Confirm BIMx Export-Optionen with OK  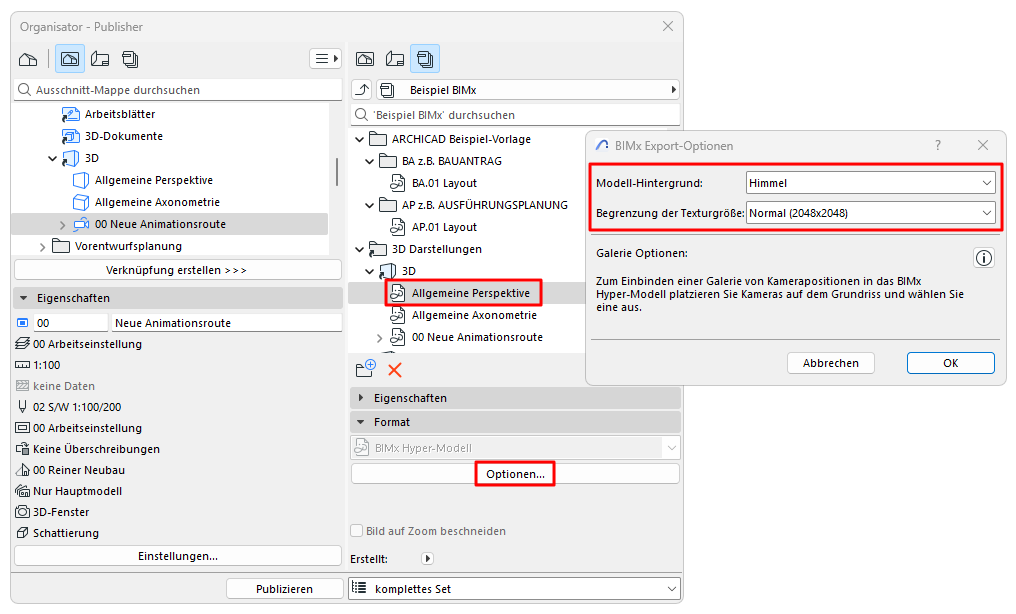[x=951, y=363]
